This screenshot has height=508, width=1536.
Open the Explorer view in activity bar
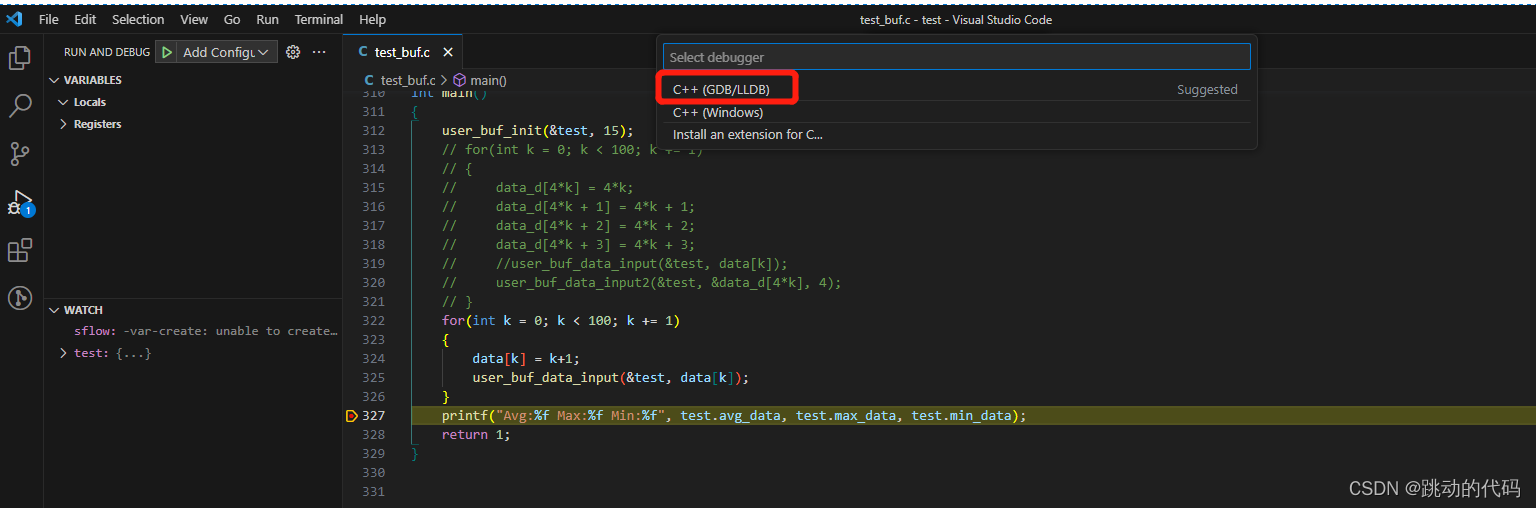coord(20,58)
